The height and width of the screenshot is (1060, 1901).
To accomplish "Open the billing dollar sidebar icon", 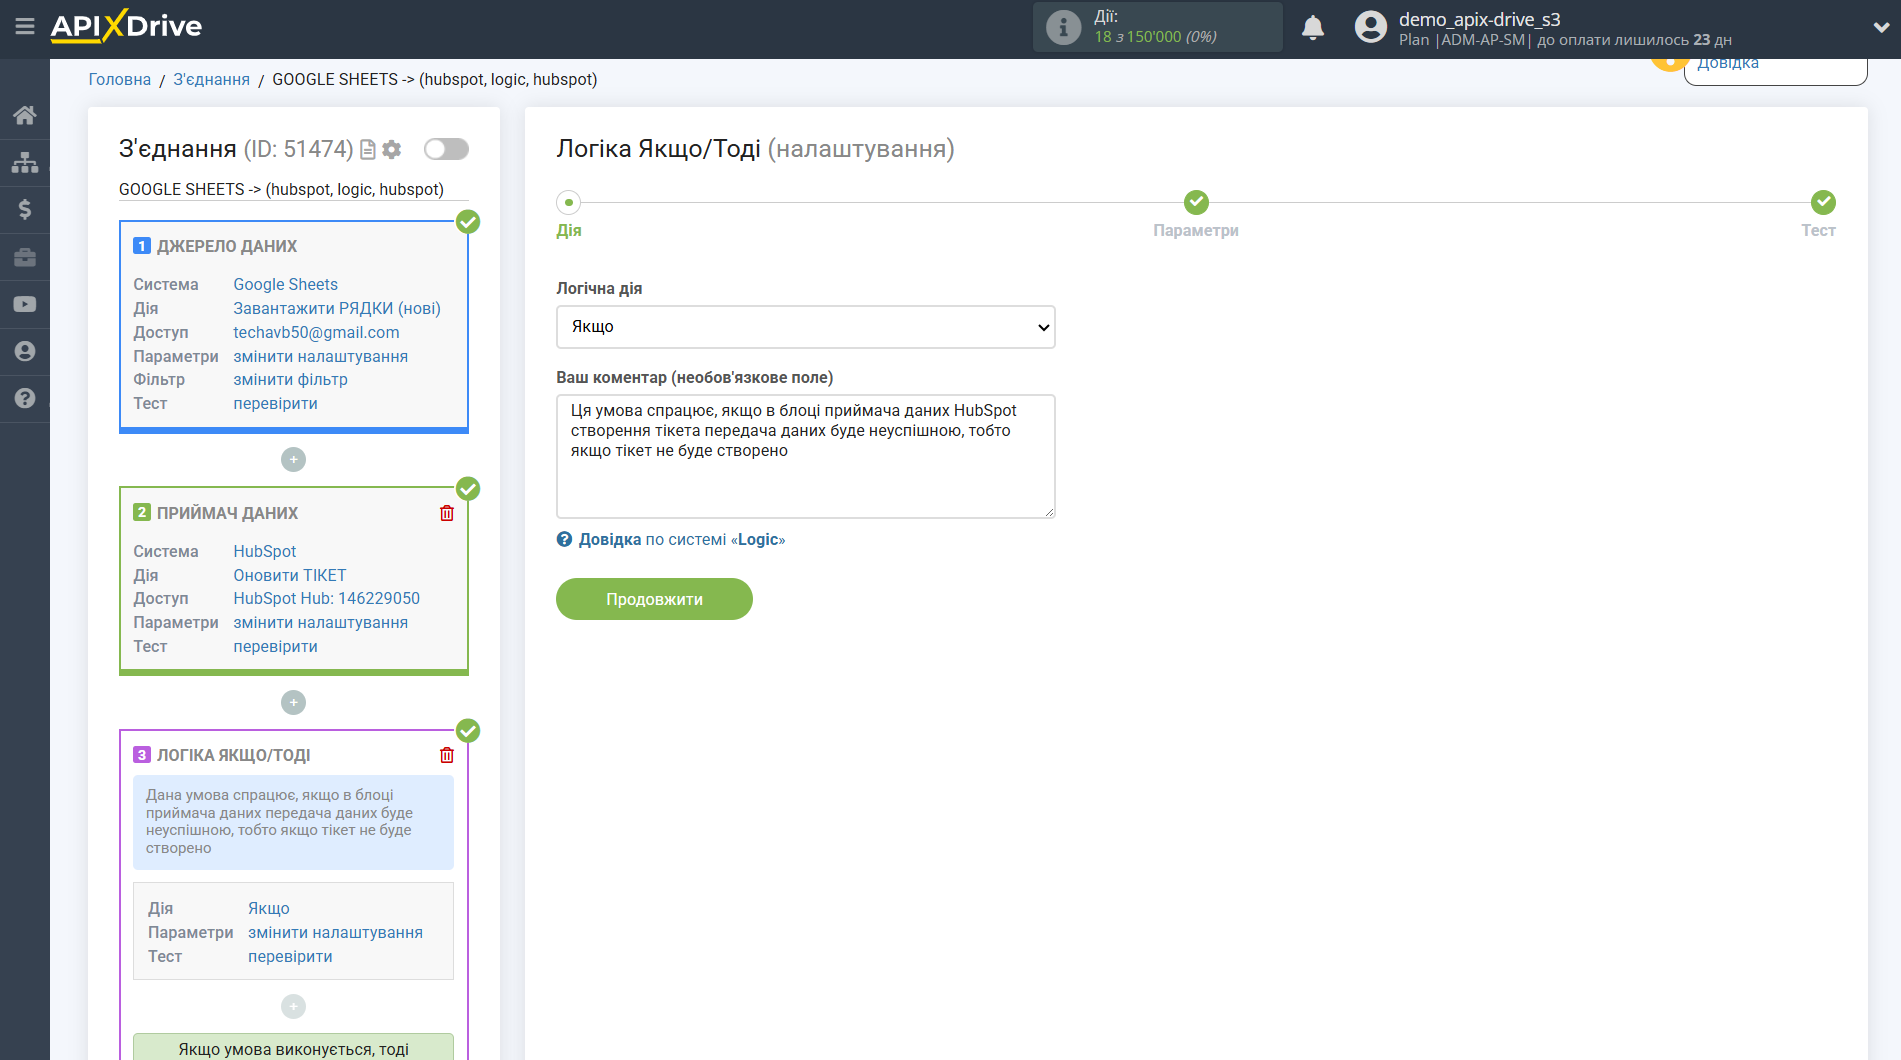I will 25,209.
